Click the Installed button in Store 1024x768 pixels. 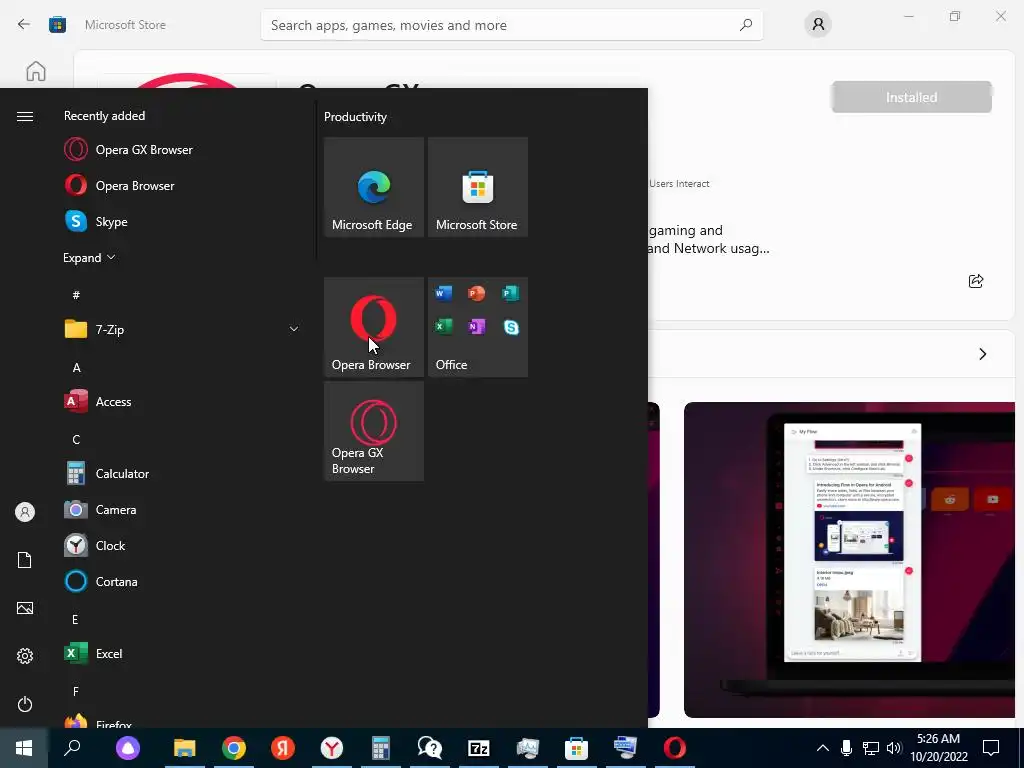coord(911,97)
